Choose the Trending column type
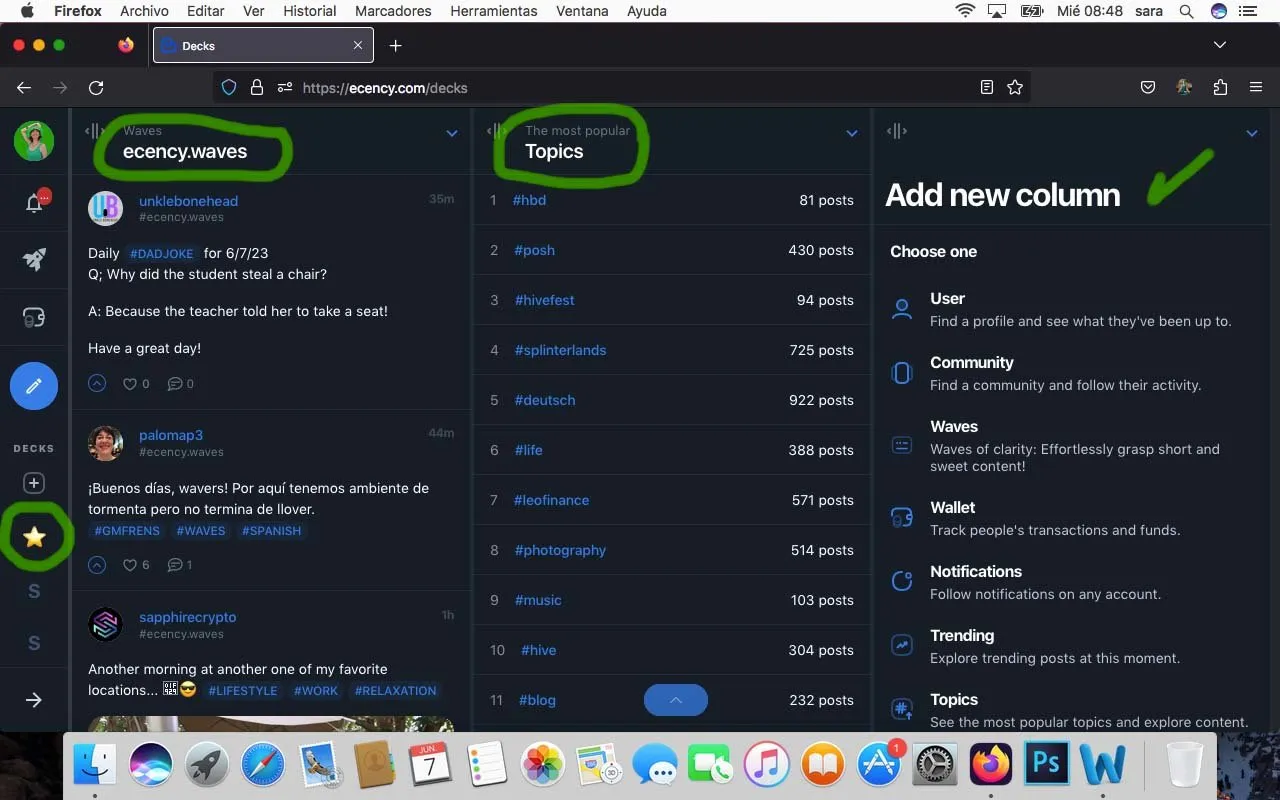The height and width of the screenshot is (800, 1280). pyautogui.click(x=1072, y=646)
